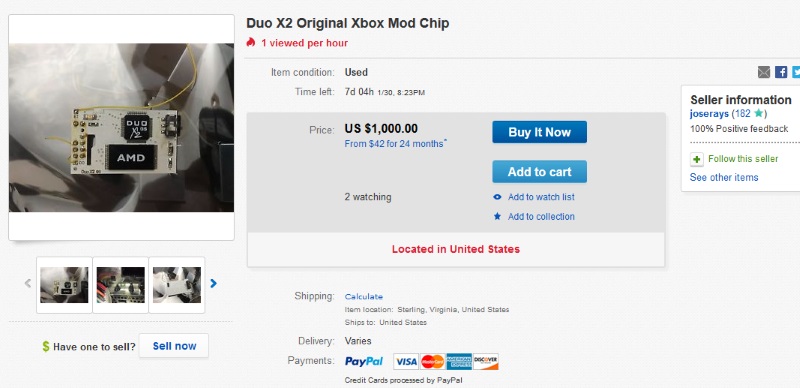Open From $42 for 24 months link
Screen dimensions: 800x388
coord(395,144)
